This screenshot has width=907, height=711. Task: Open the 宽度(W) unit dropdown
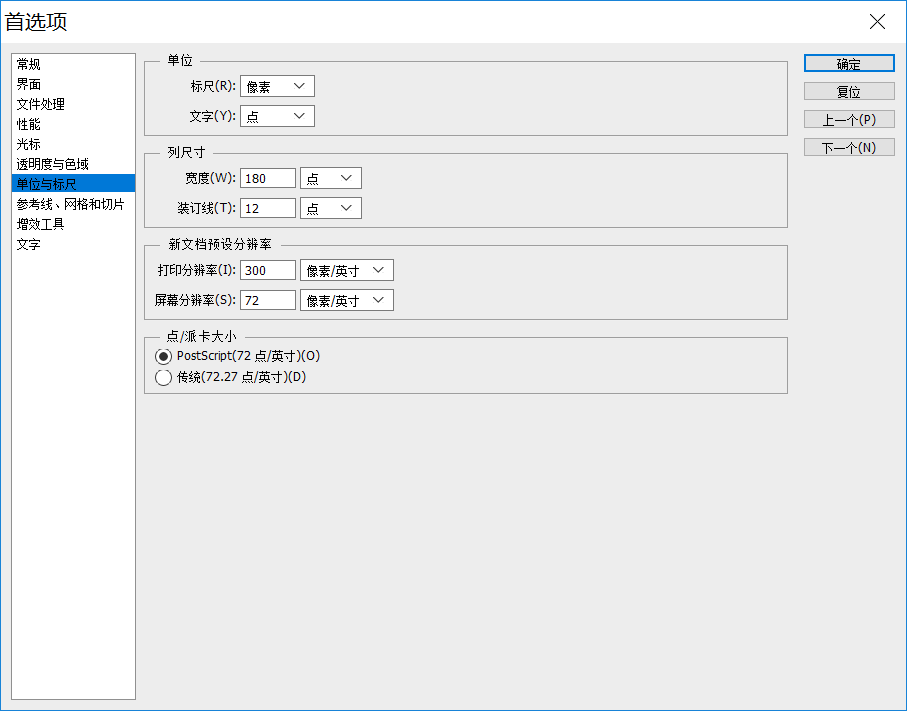(331, 178)
